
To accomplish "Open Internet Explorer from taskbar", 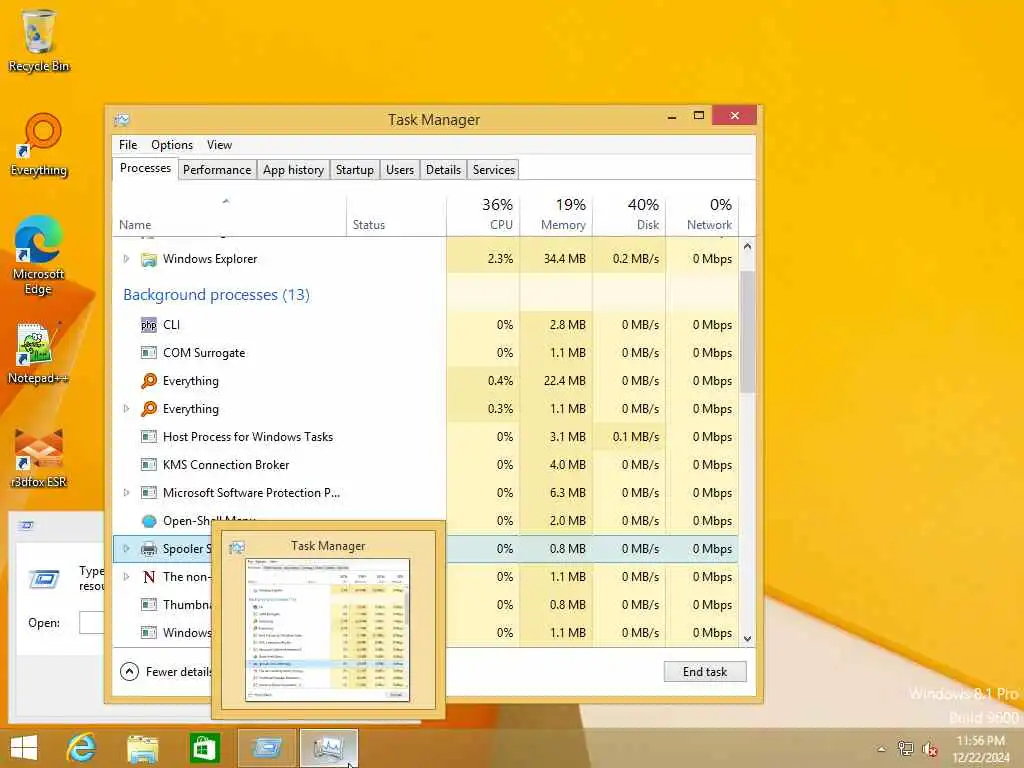I will (82, 748).
